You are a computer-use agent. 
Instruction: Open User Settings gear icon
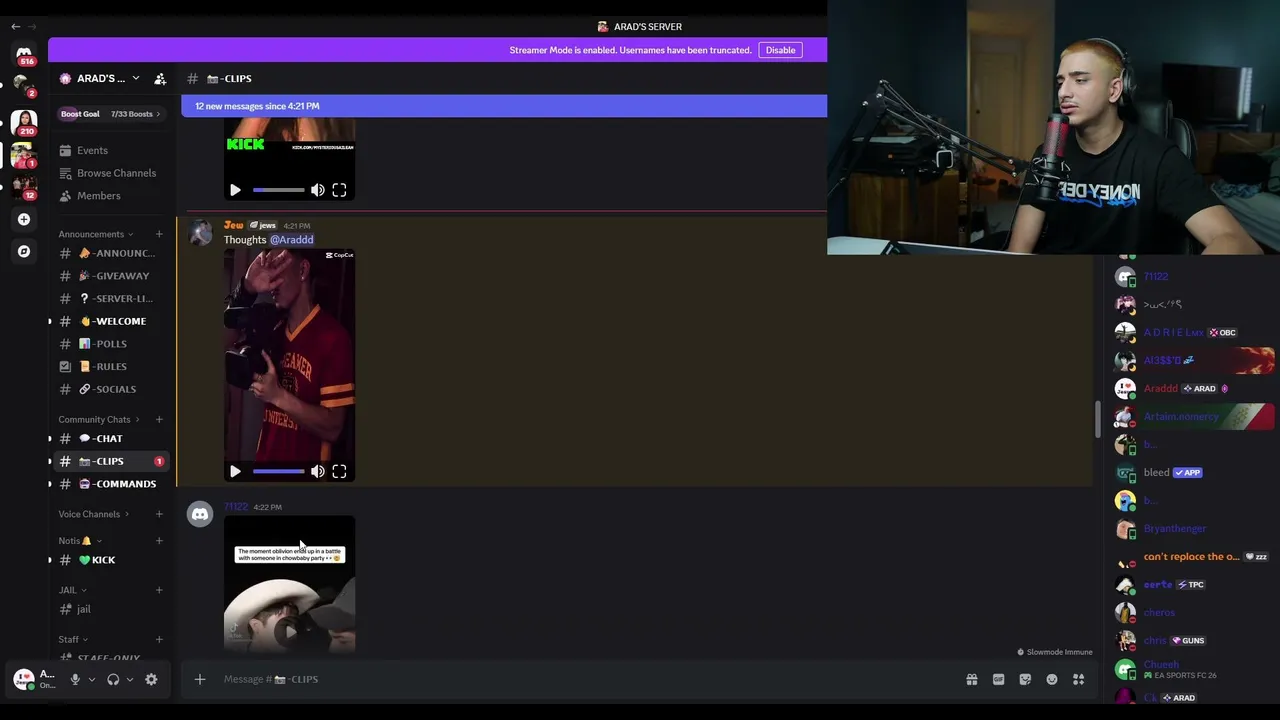click(x=151, y=679)
